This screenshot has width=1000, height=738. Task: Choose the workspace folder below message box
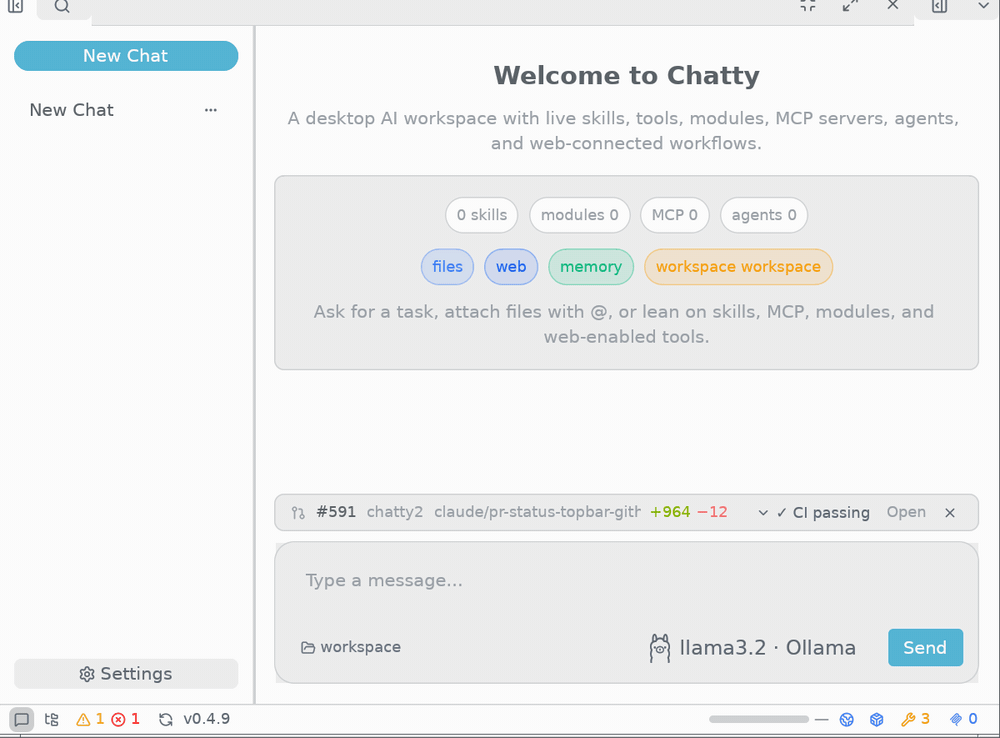tap(351, 647)
